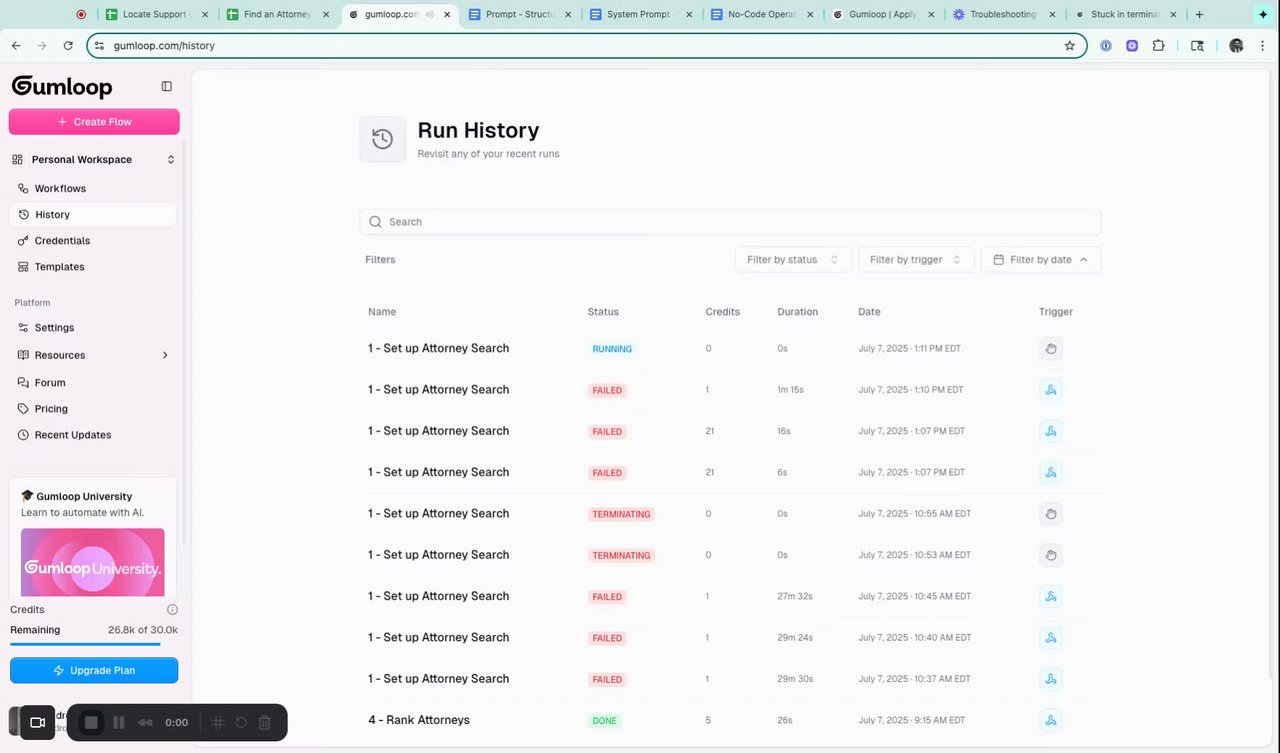Click trigger icon for 10:45 AM run
The image size is (1280, 753).
[1050, 596]
